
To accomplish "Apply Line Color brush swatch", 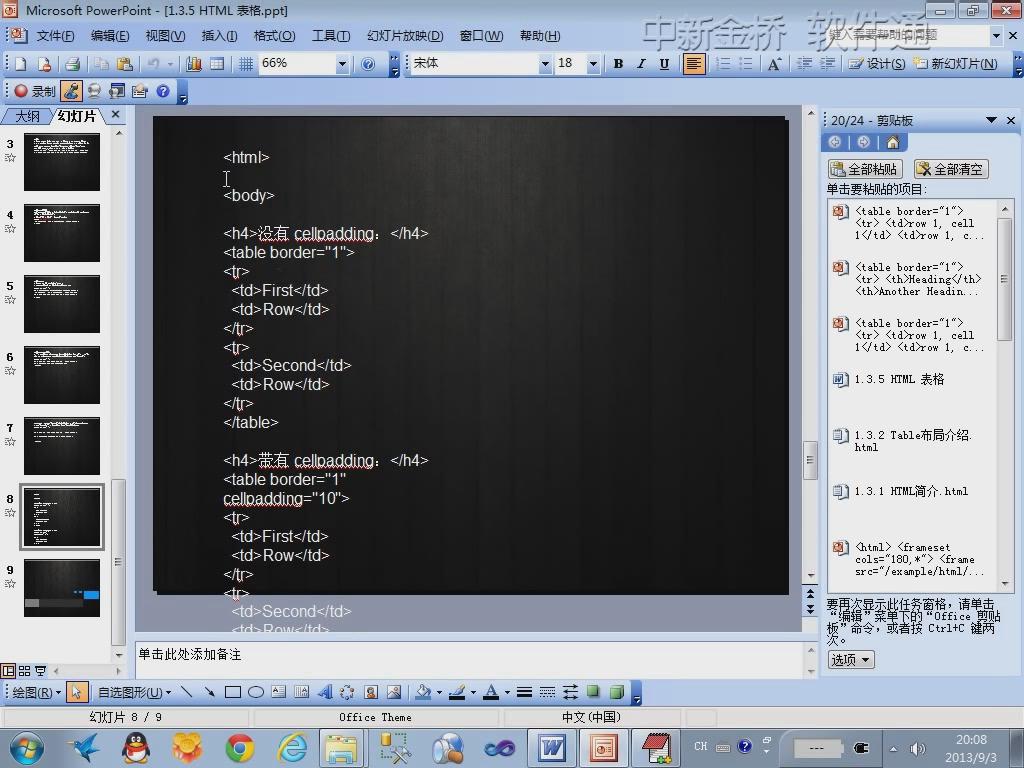I will 457,692.
